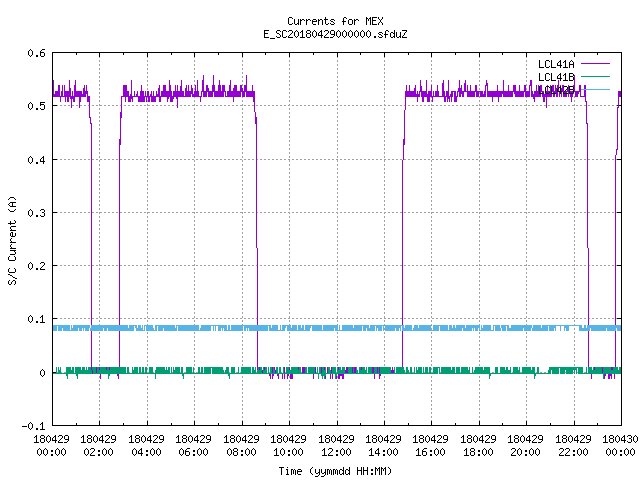Click the LCL41A legend label

click(556, 64)
